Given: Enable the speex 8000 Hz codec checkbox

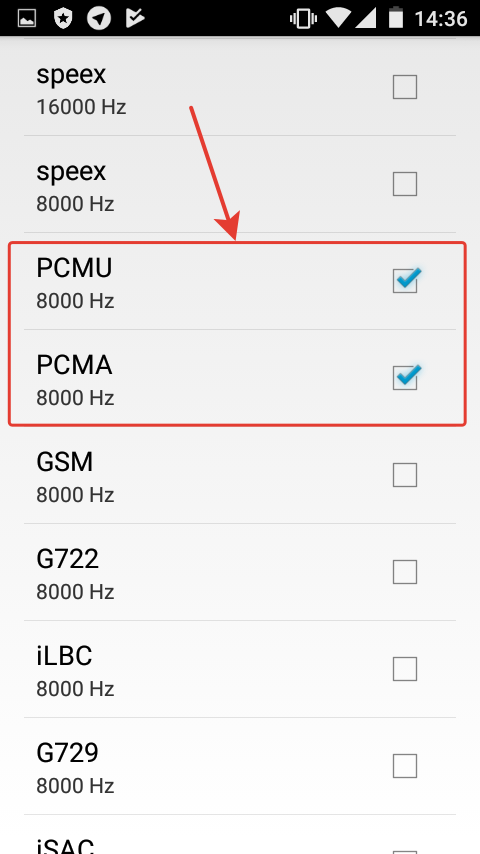Looking at the screenshot, I should [x=405, y=184].
